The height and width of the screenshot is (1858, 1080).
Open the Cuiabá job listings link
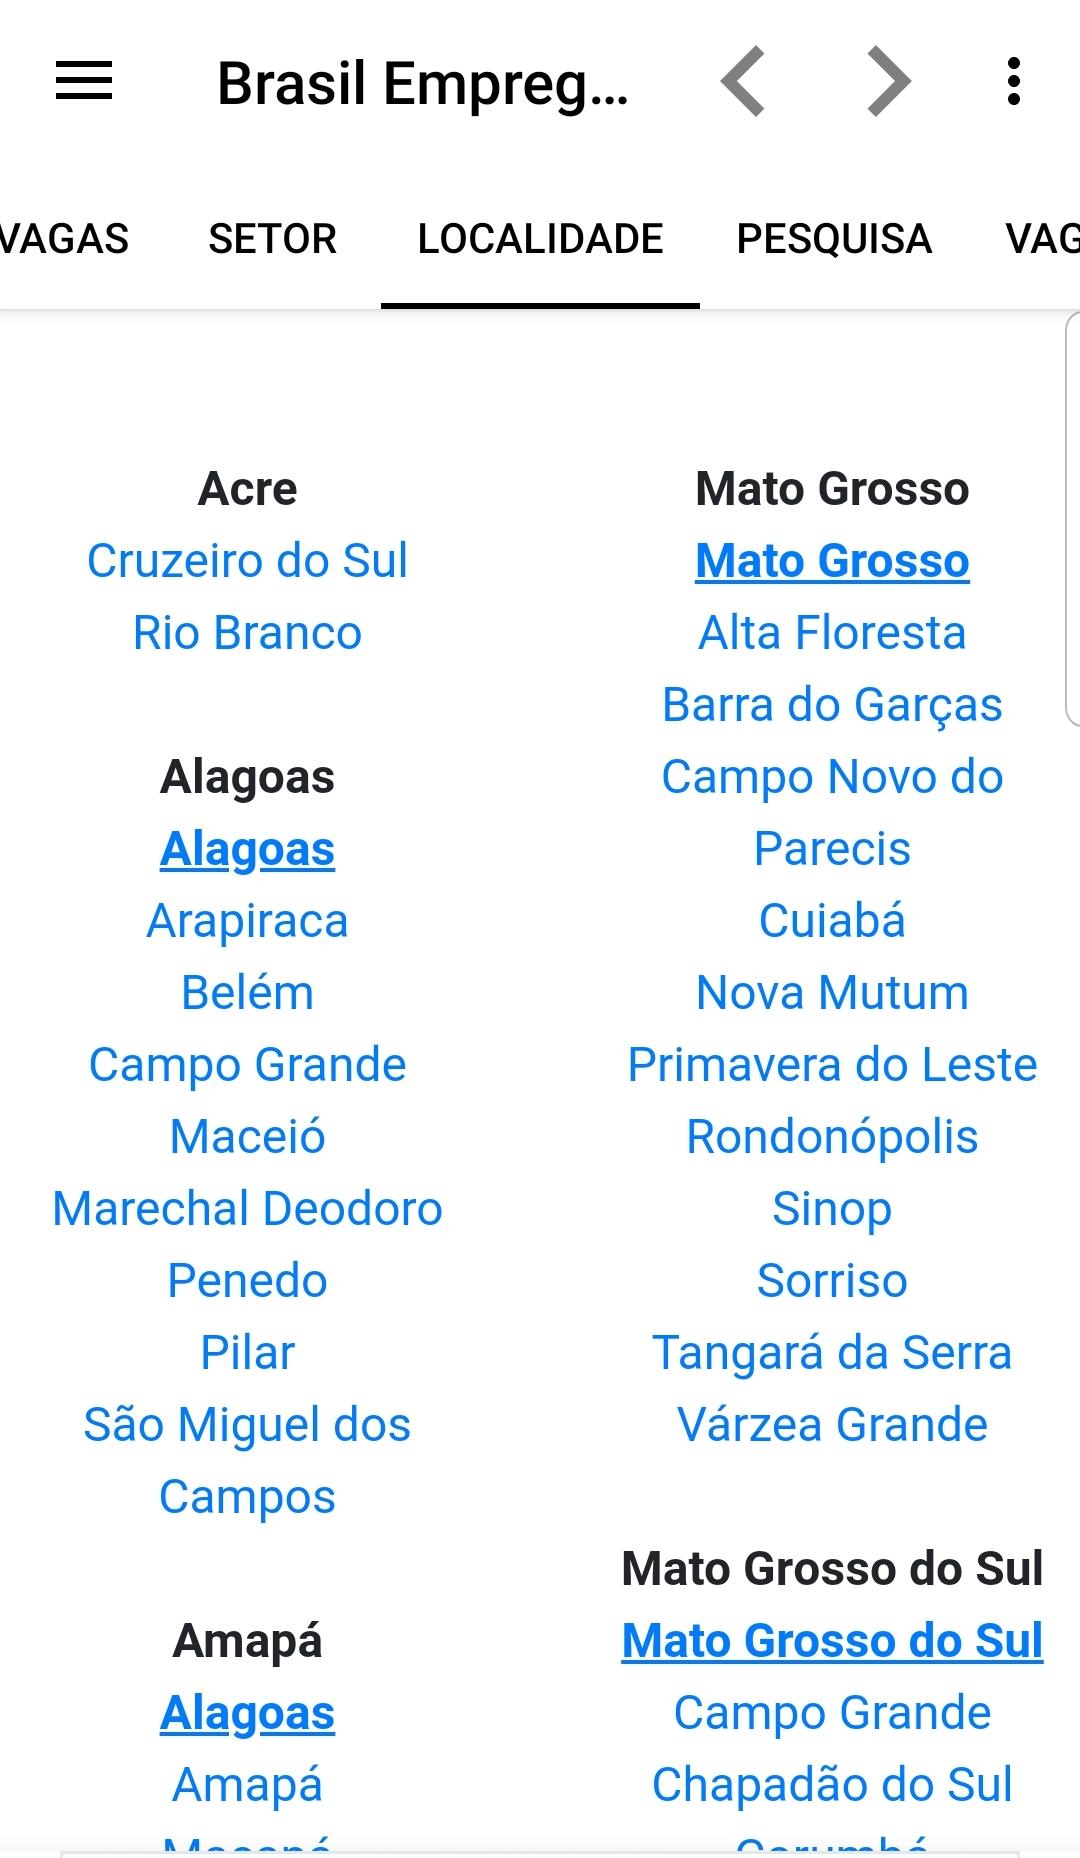click(832, 921)
